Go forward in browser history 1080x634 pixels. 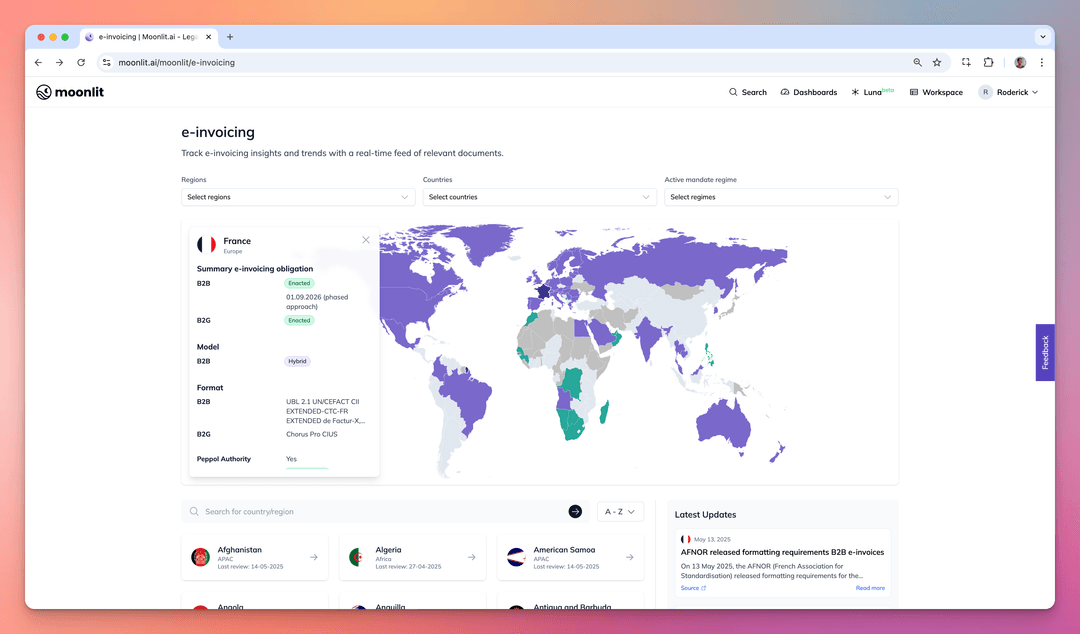(60, 62)
